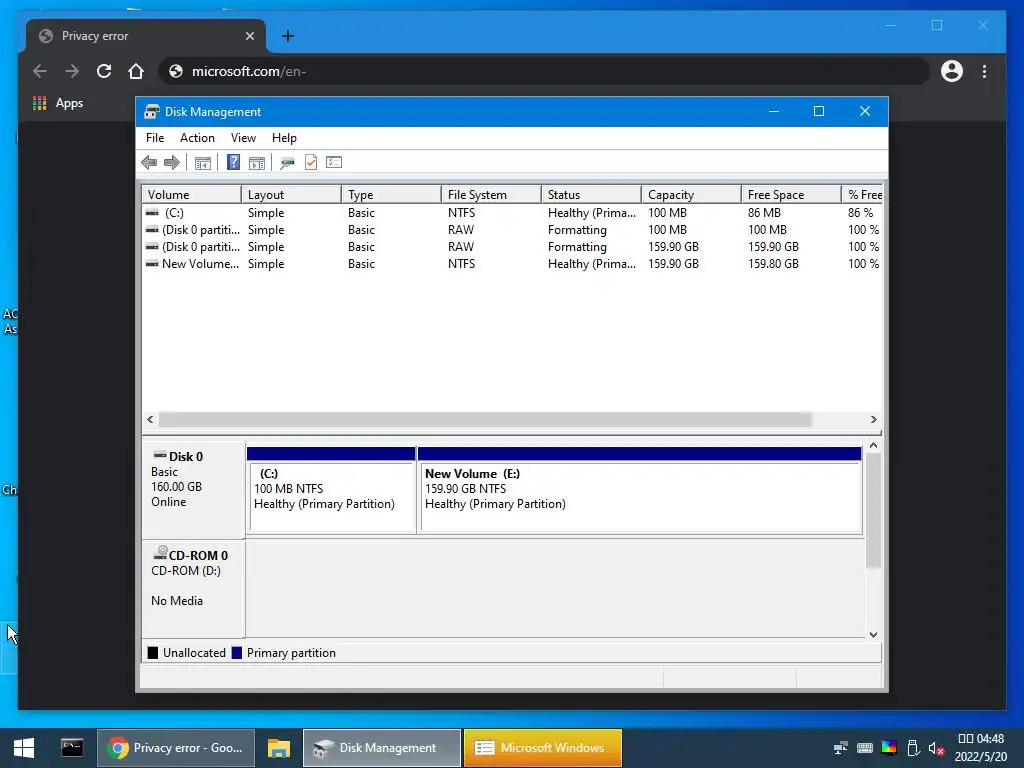Switch to Chrome Privacy error taskbar button
This screenshot has height=768, width=1024.
176,748
